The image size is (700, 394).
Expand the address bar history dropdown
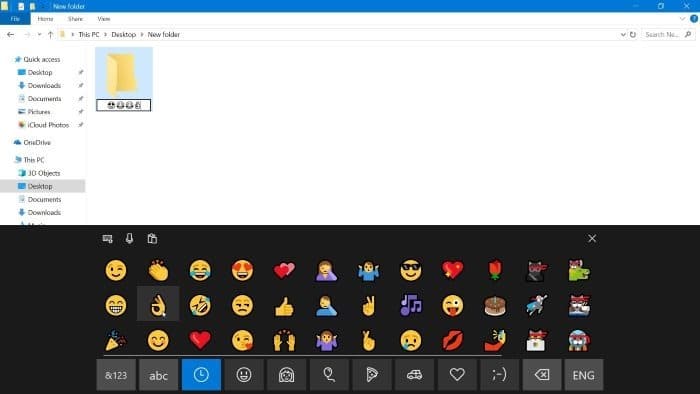[623, 34]
